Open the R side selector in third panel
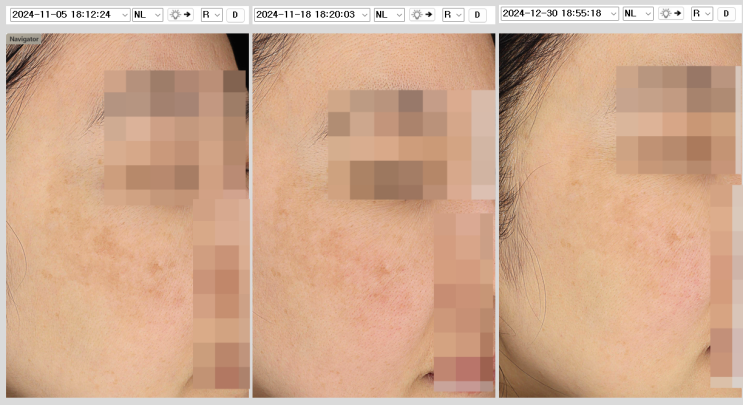This screenshot has width=743, height=405. pyautogui.click(x=702, y=14)
